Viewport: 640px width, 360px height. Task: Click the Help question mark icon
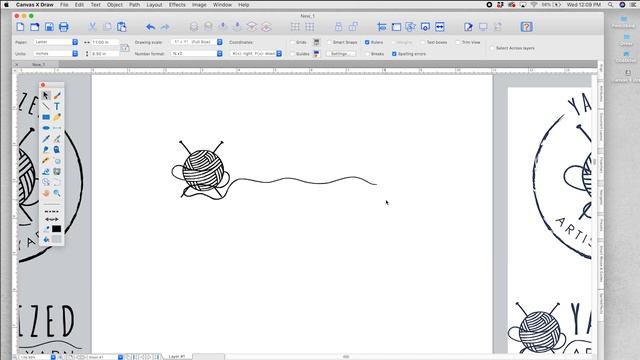pyautogui.click(x=526, y=27)
